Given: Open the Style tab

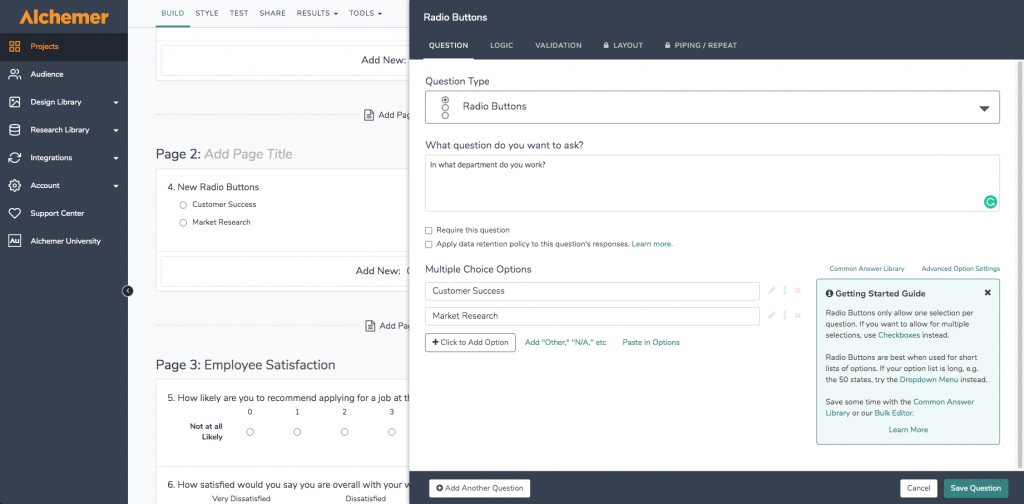Looking at the screenshot, I should pos(207,13).
